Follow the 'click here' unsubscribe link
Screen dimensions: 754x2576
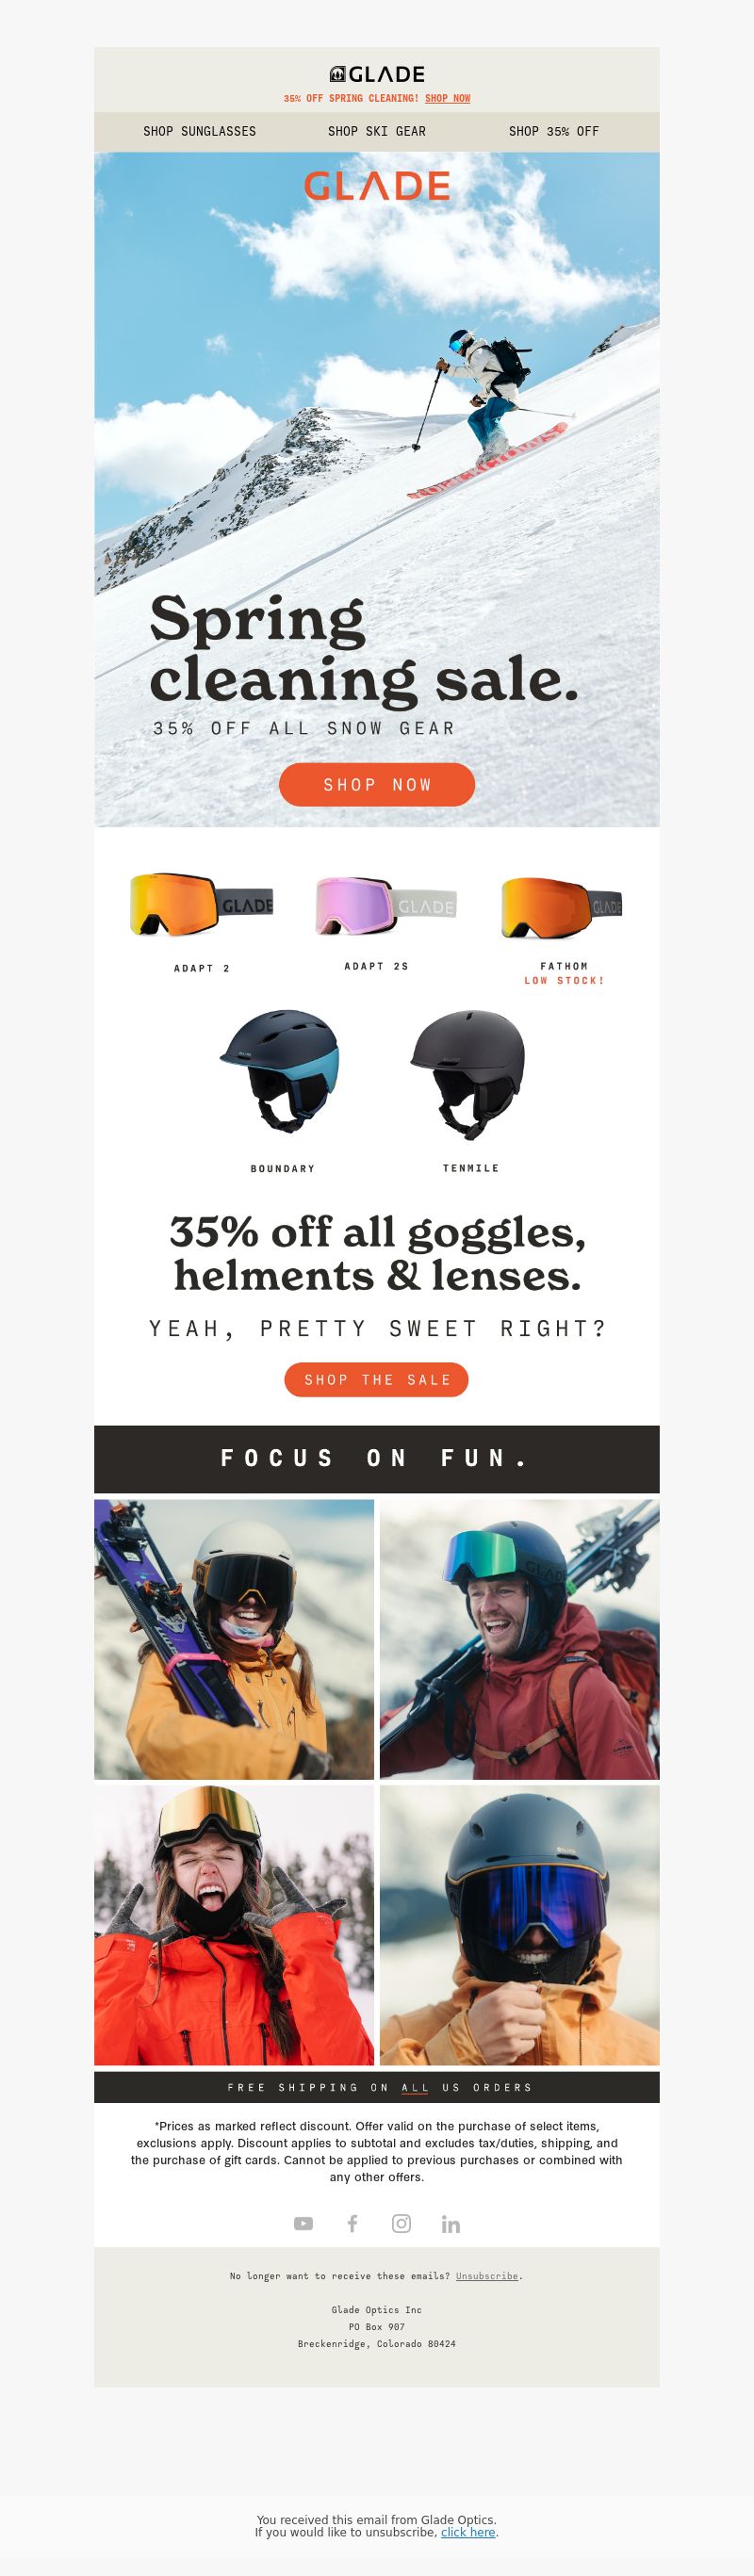pos(468,2532)
